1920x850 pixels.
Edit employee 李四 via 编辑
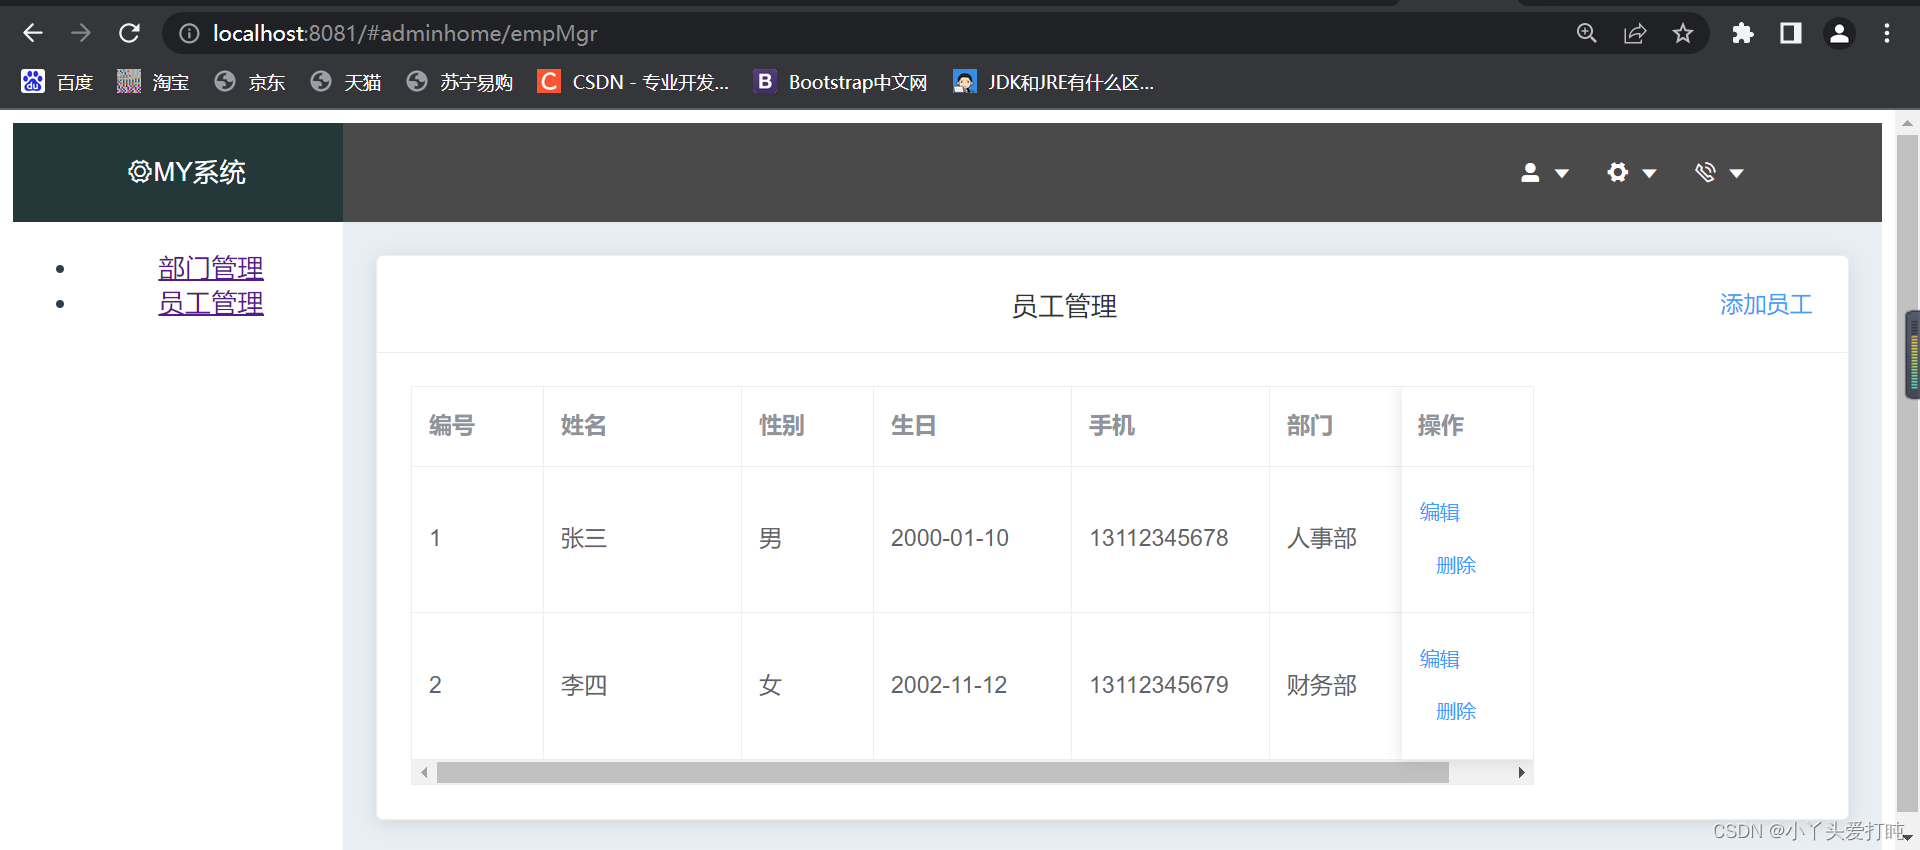tap(1440, 659)
